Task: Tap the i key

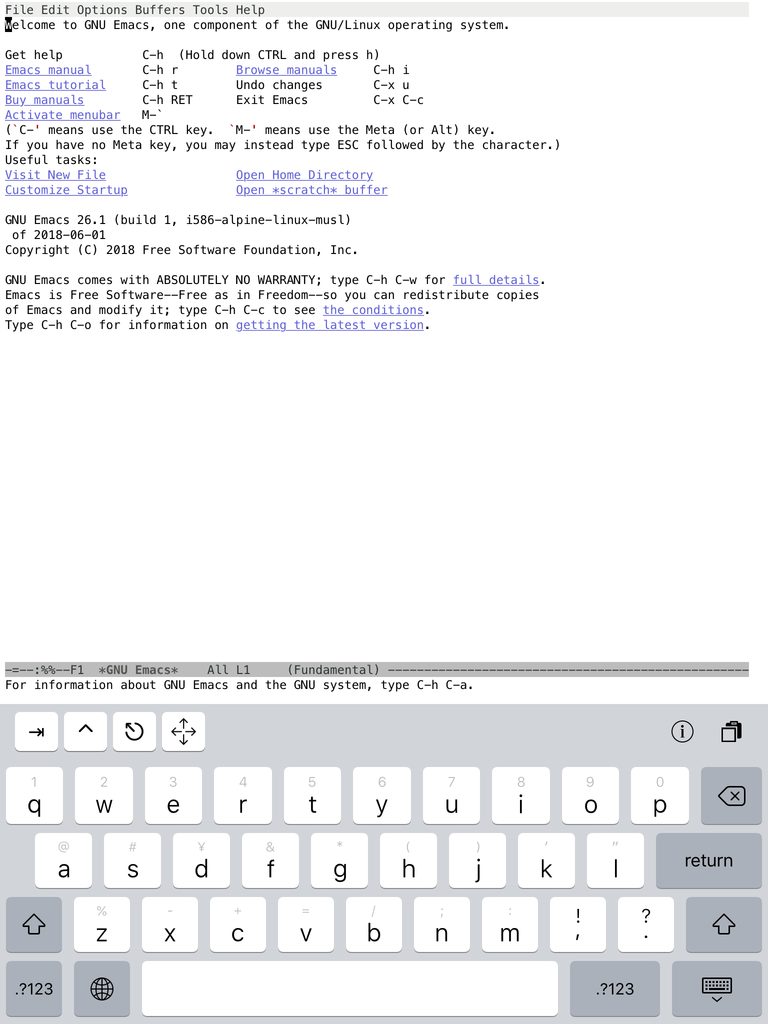Action: 520,795
